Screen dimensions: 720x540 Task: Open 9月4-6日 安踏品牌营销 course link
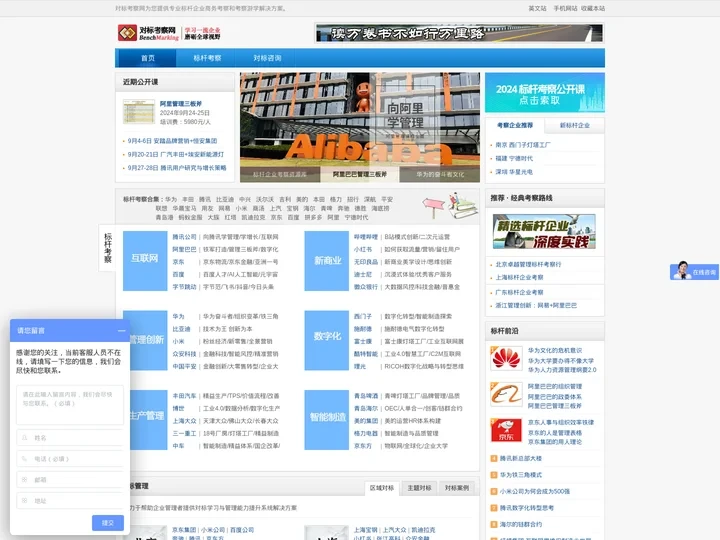[x=172, y=141]
